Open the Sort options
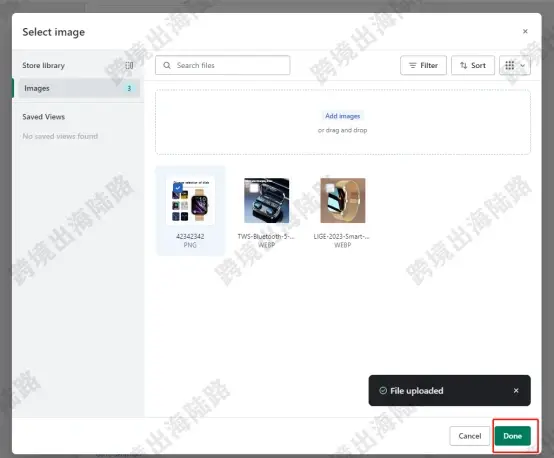 coord(473,65)
